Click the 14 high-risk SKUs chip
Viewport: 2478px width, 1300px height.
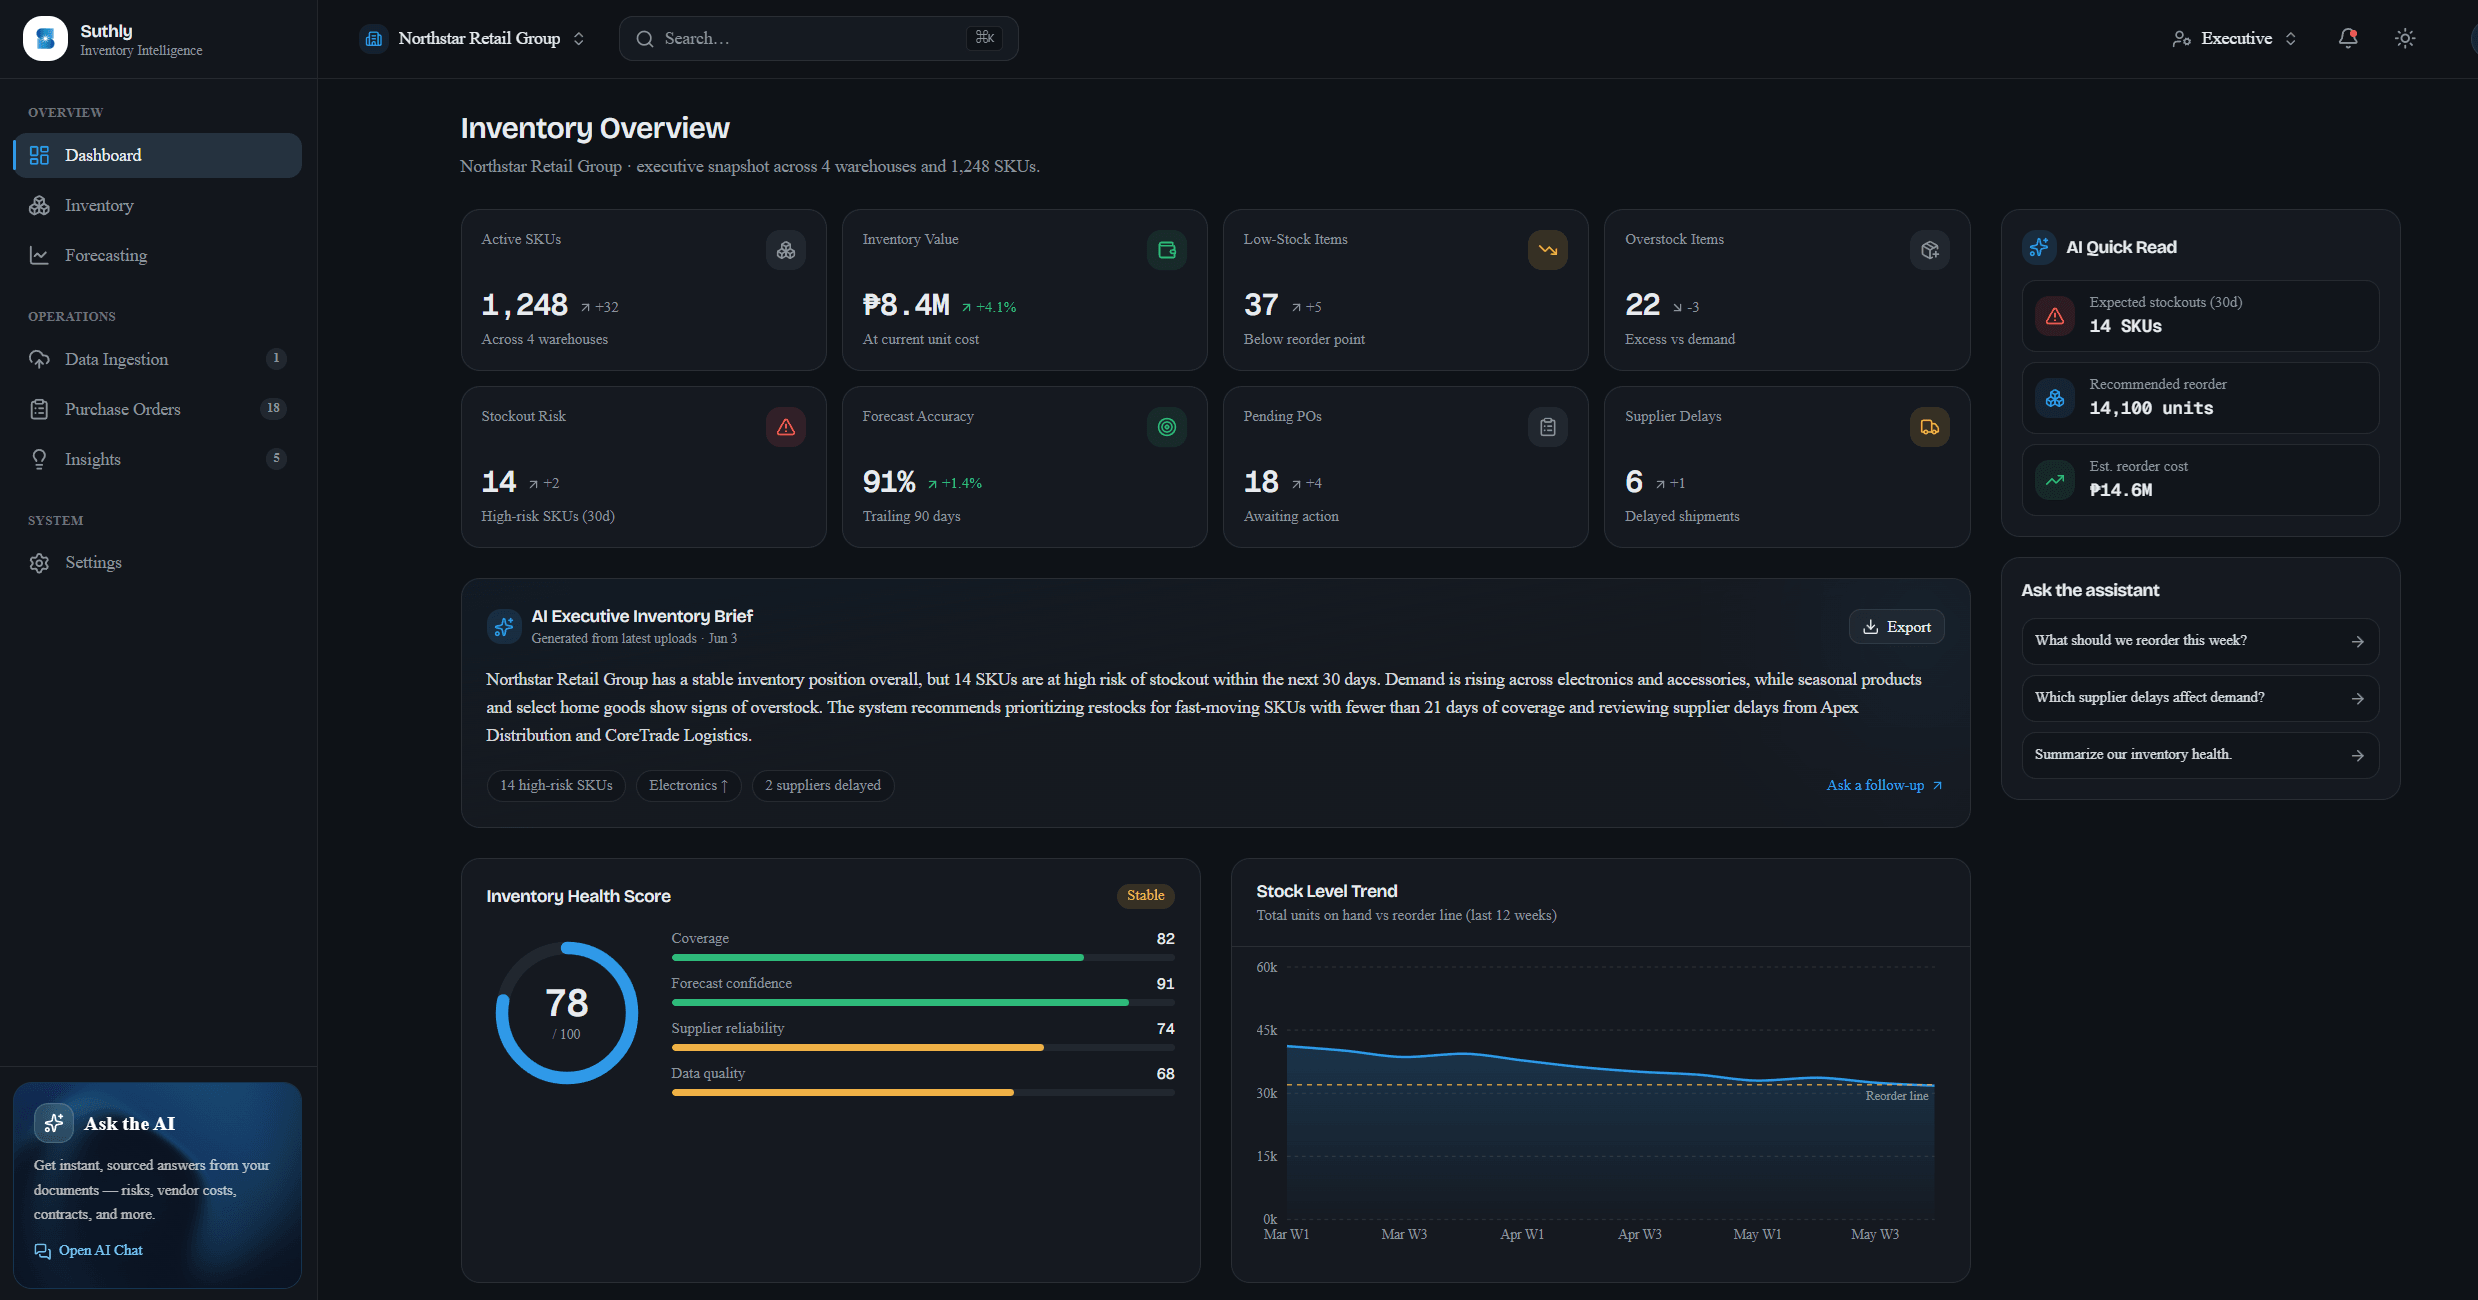point(556,786)
